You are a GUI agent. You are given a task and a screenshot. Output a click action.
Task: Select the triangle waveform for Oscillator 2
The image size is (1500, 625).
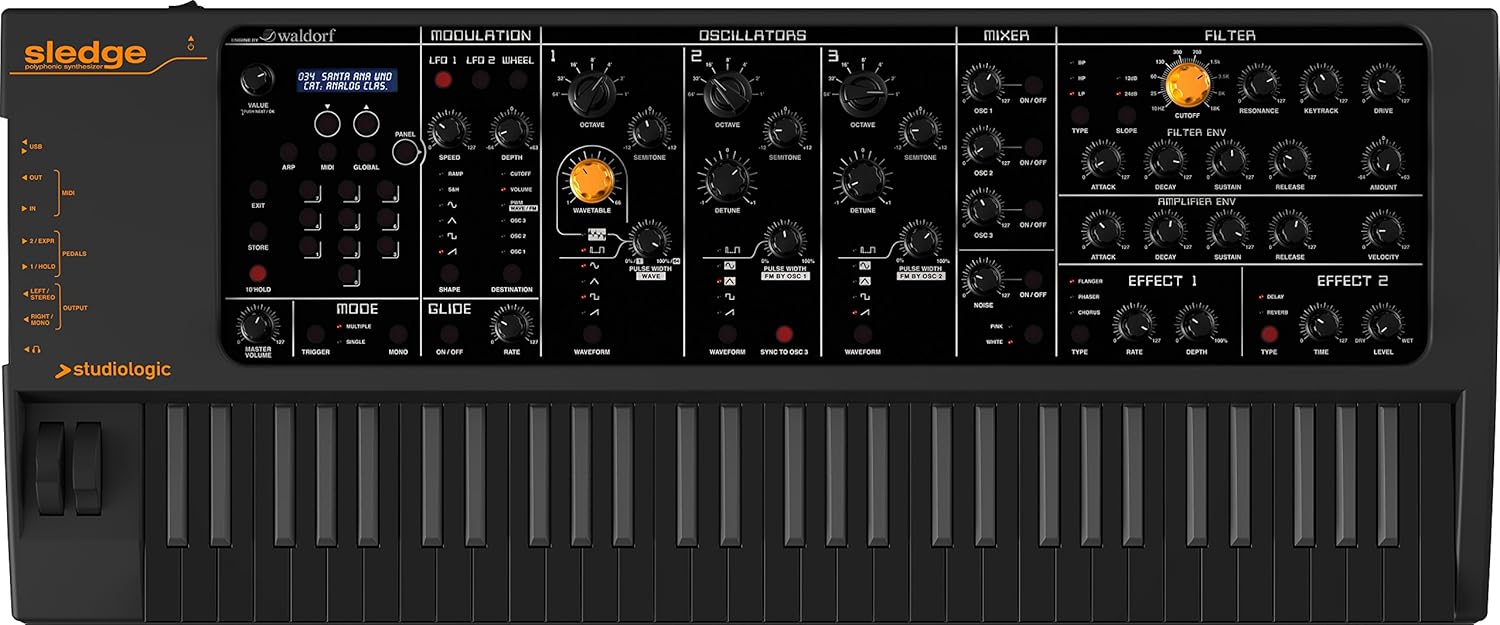coord(729,280)
